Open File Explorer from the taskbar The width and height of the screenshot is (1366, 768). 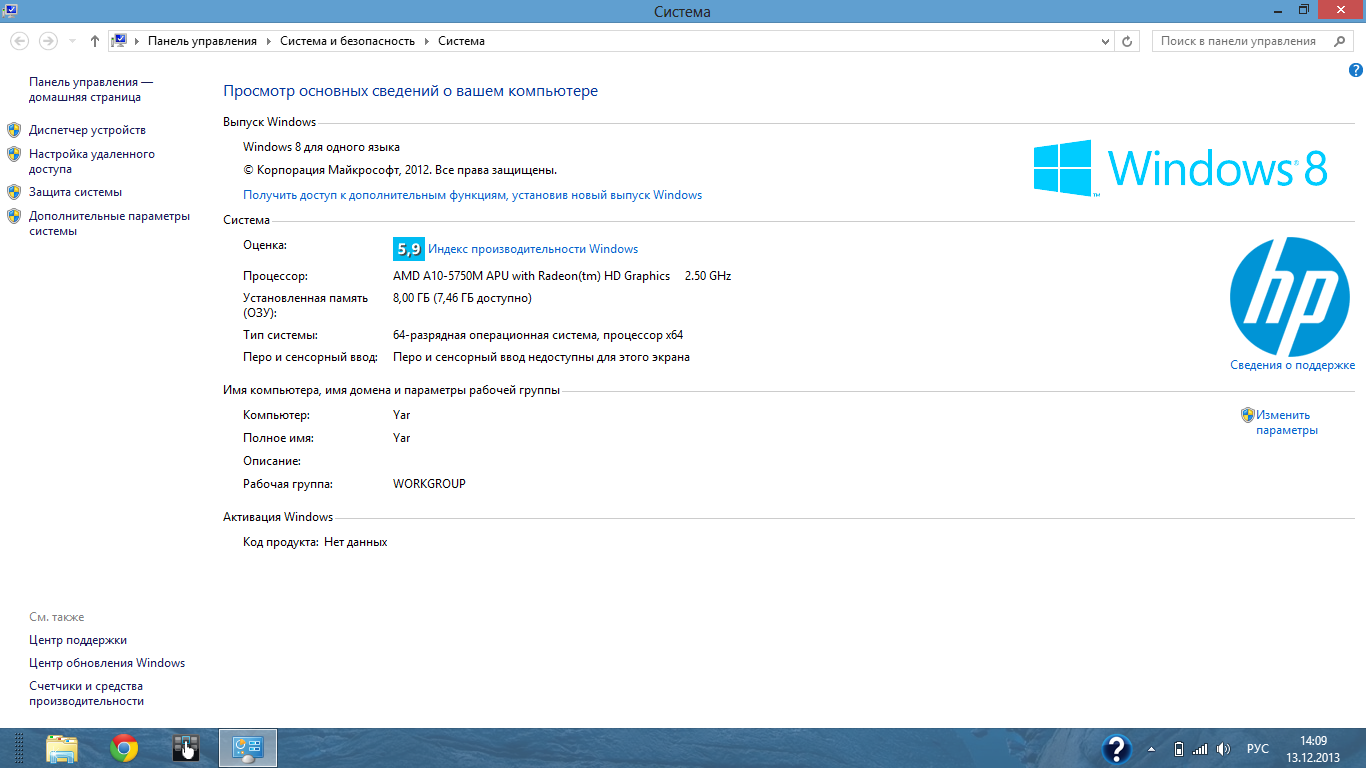coord(62,748)
